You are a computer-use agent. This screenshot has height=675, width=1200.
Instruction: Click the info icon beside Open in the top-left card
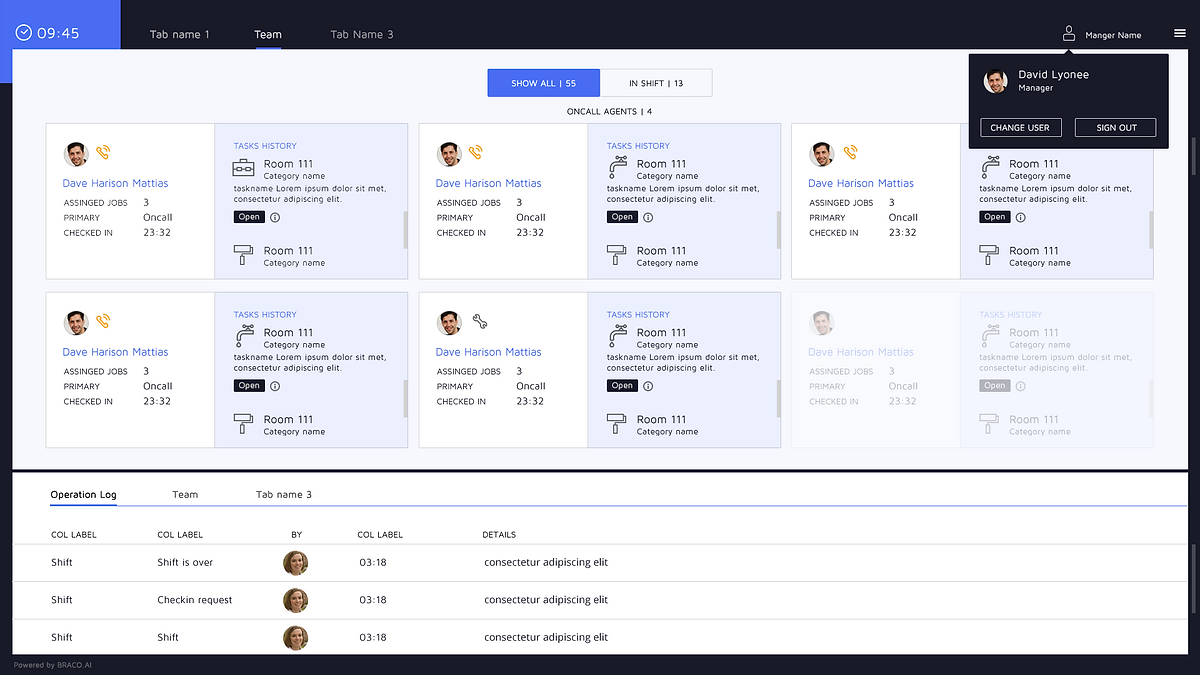point(275,217)
